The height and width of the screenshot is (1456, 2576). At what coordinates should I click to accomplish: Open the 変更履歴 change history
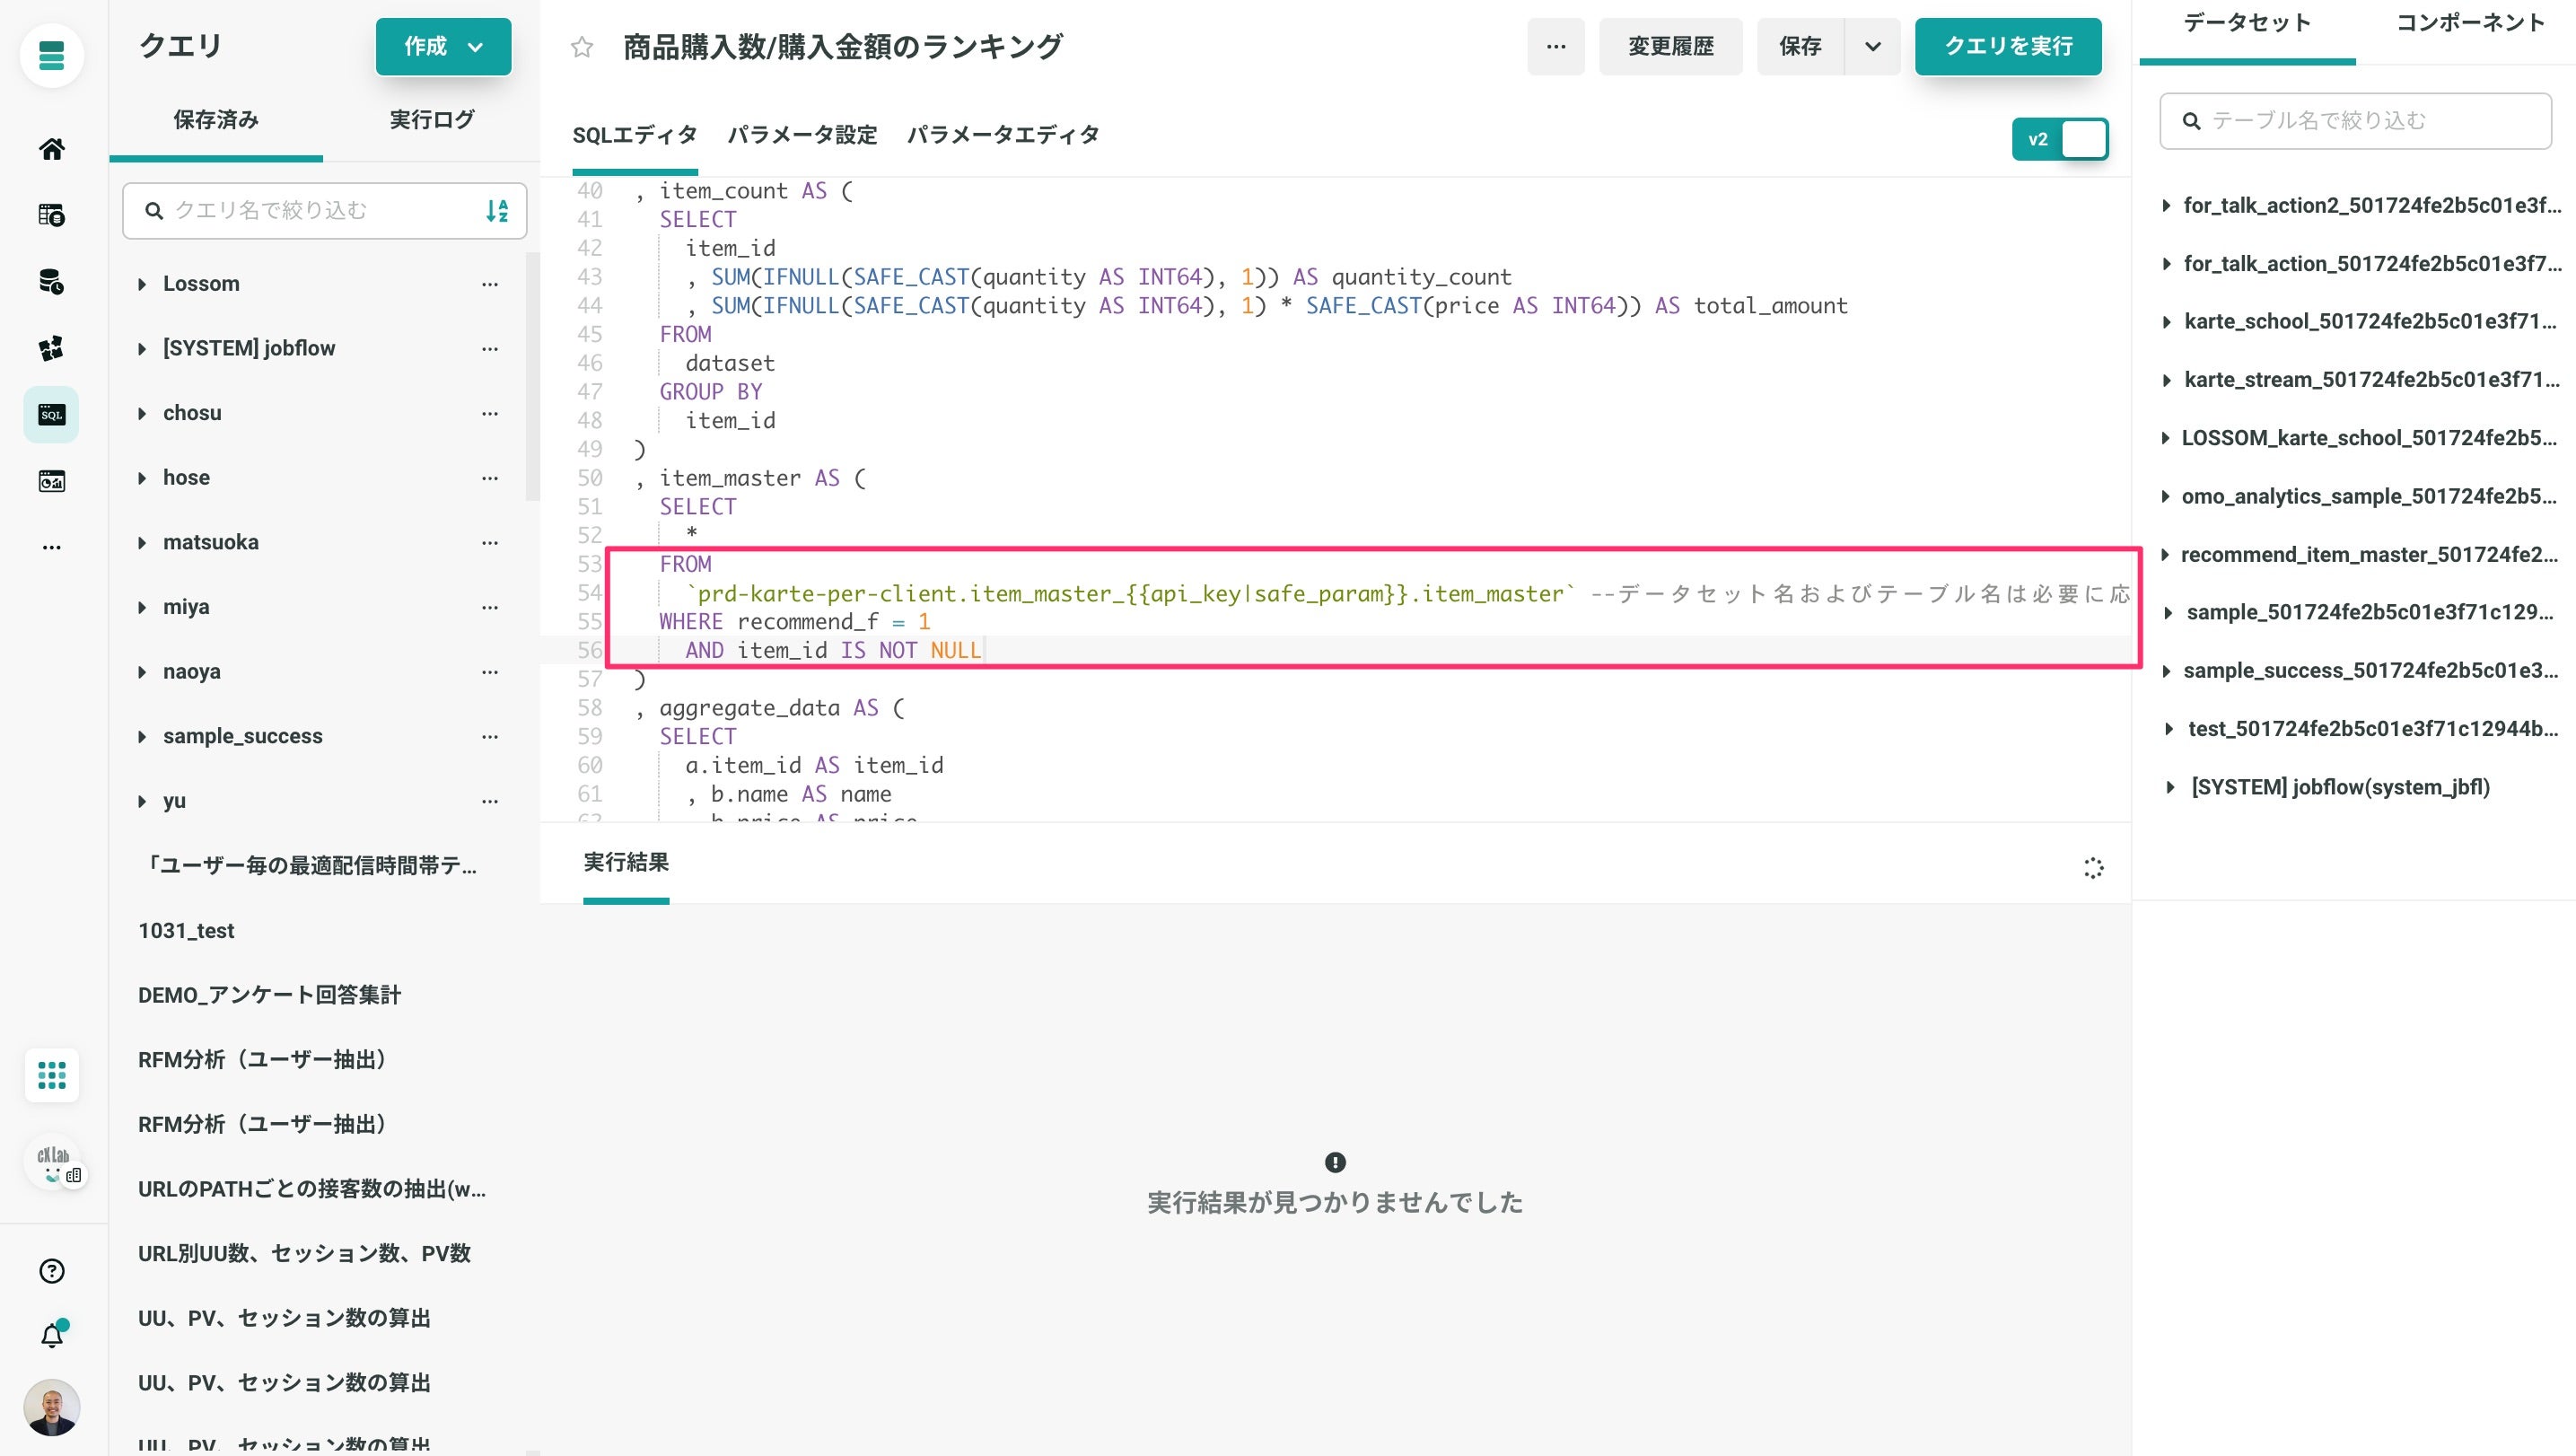[x=1670, y=46]
